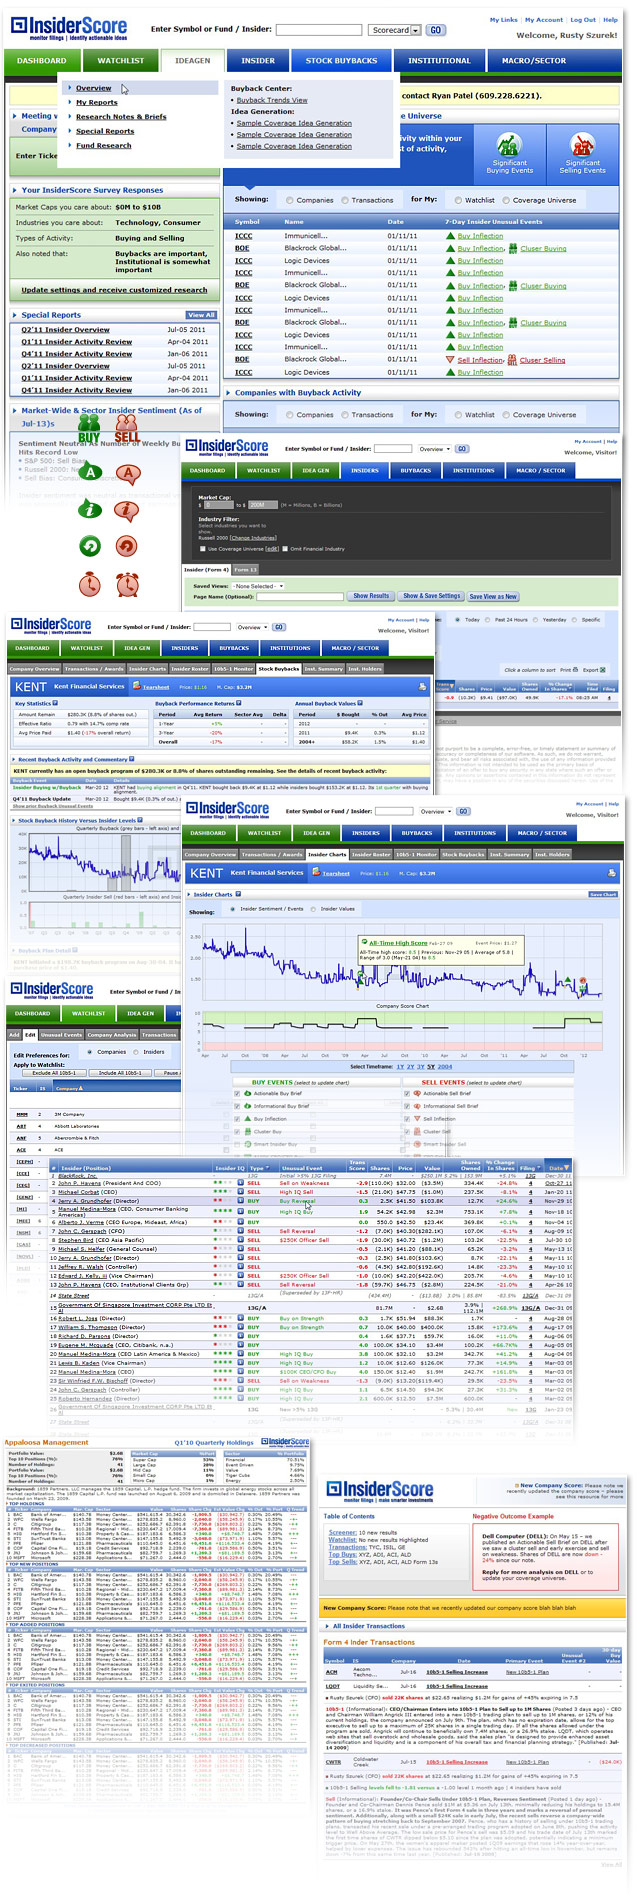Screen dimensions: 637x1902
Task: Click the red Sell Inflection triangle icon
Action: [451, 360]
